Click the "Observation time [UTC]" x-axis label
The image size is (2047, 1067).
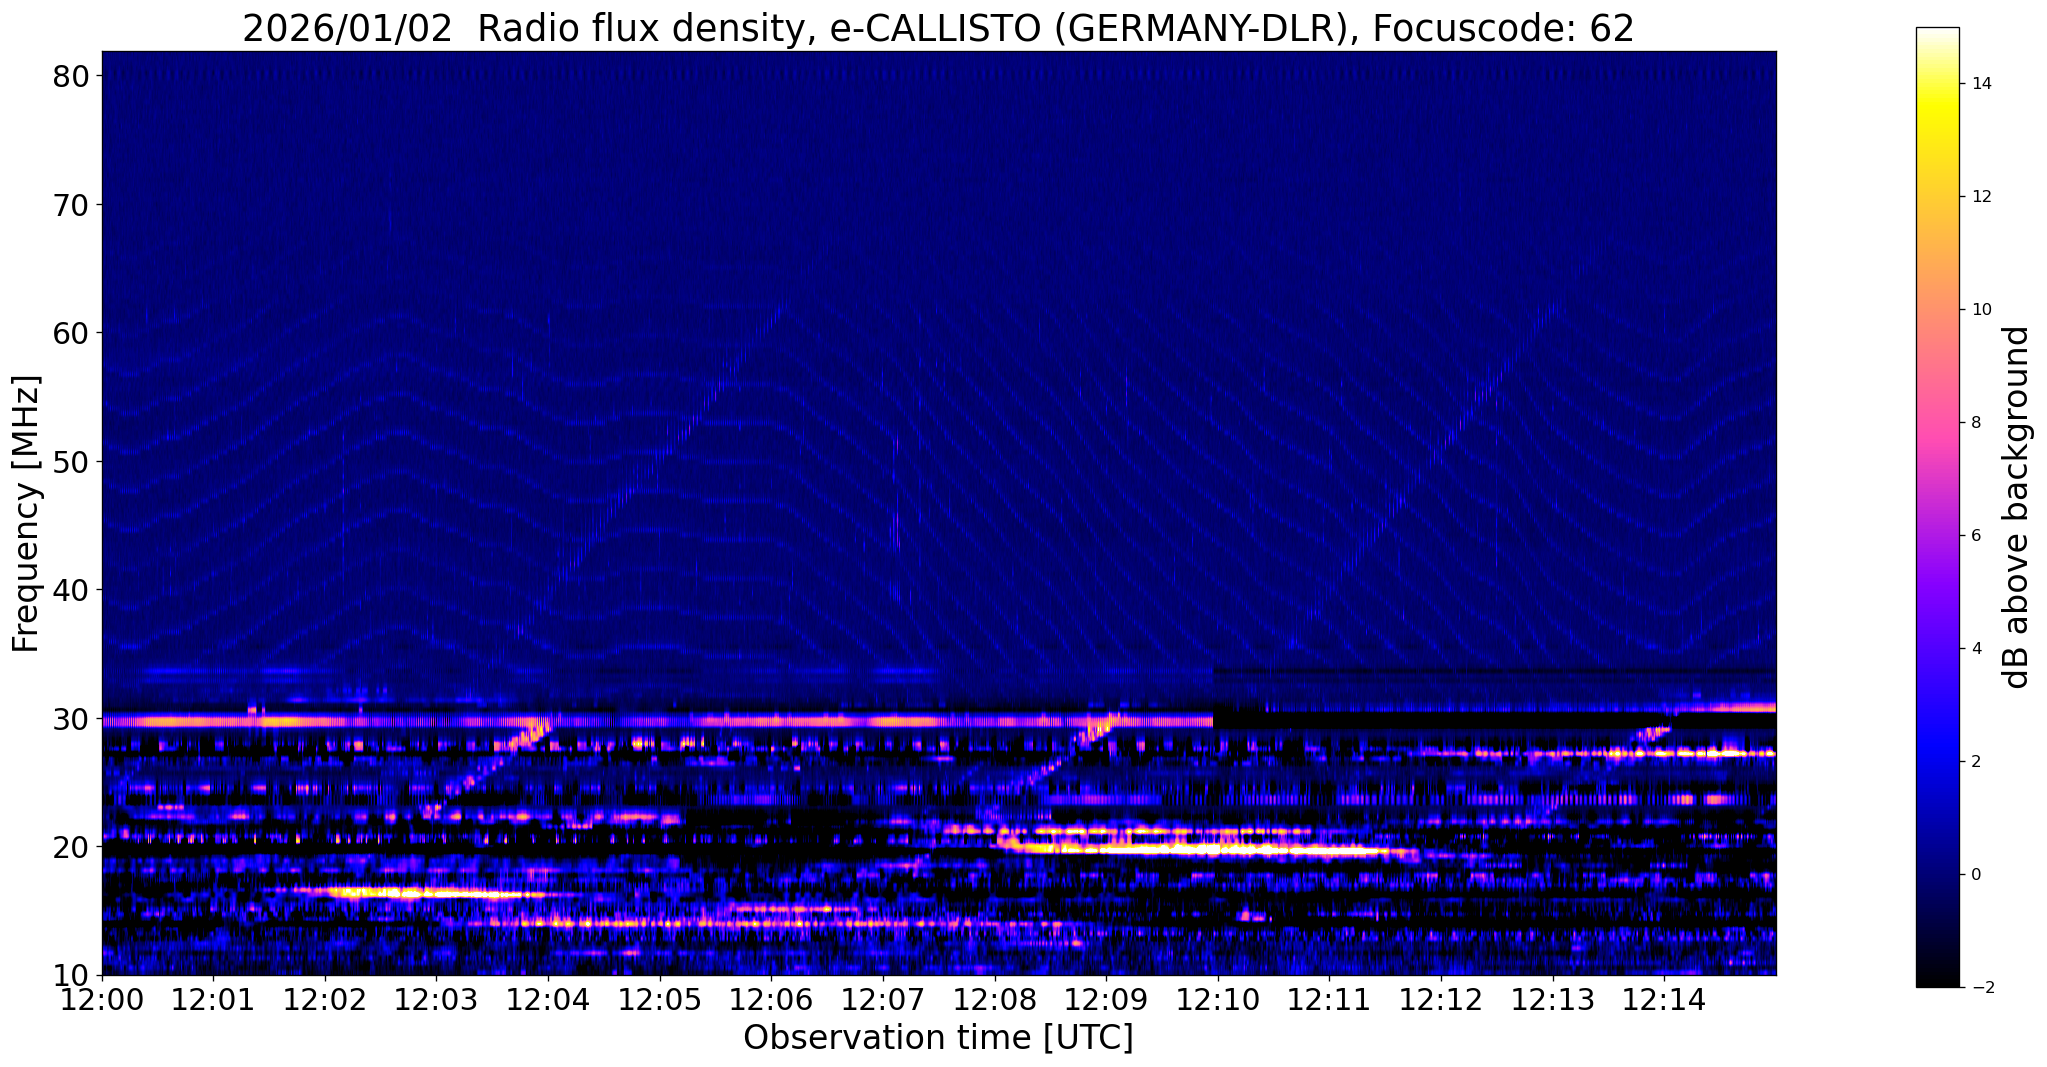coord(938,1038)
